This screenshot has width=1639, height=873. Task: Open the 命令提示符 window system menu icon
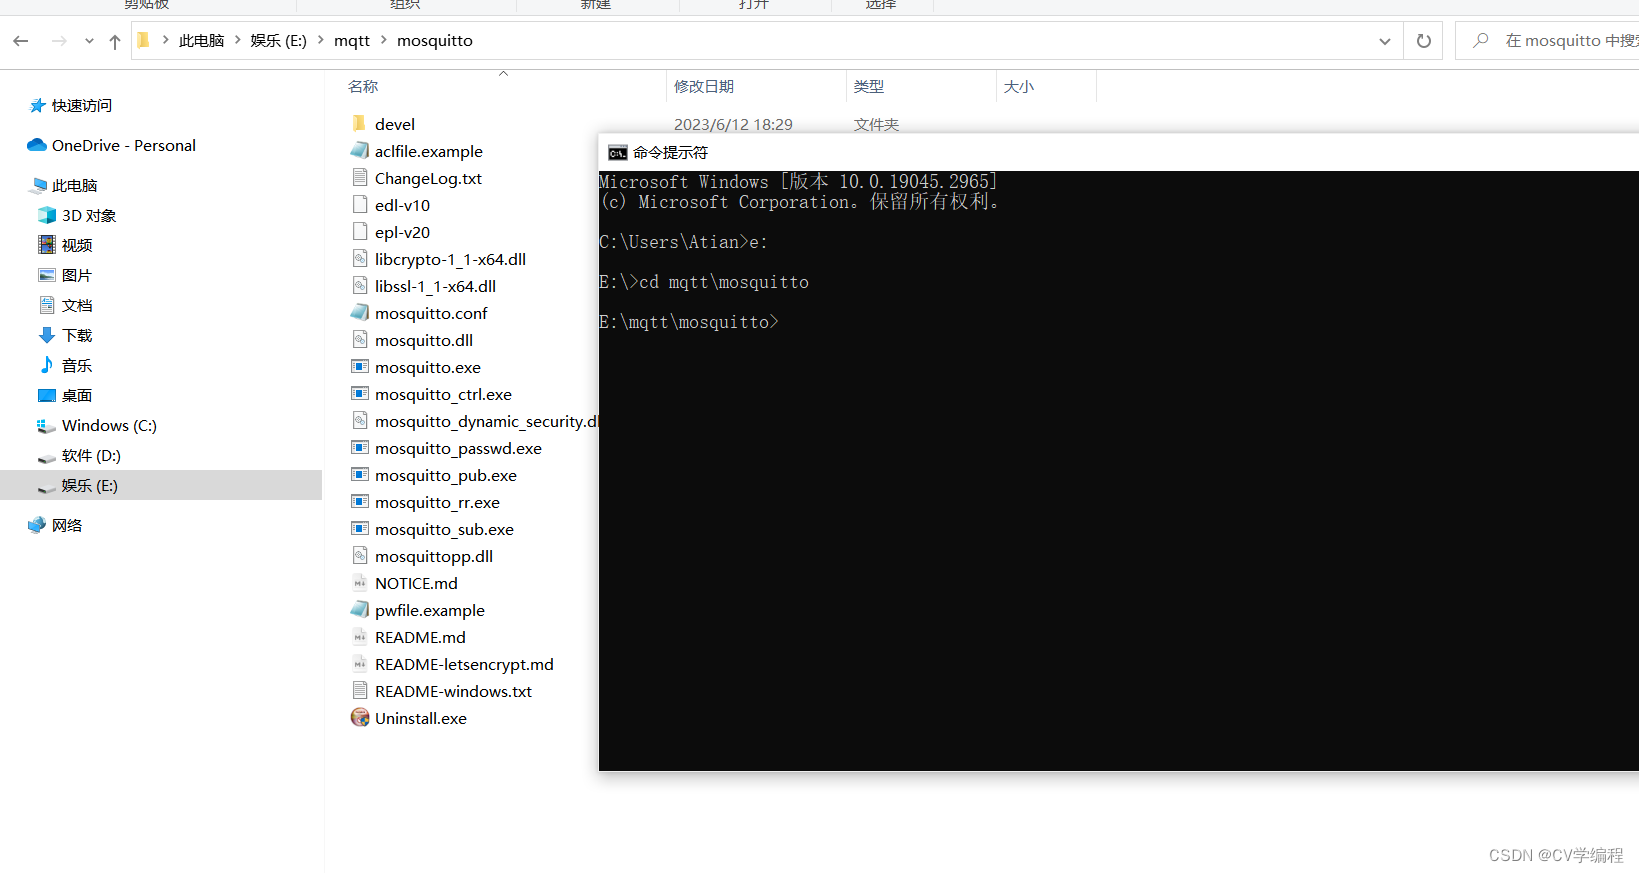(618, 153)
